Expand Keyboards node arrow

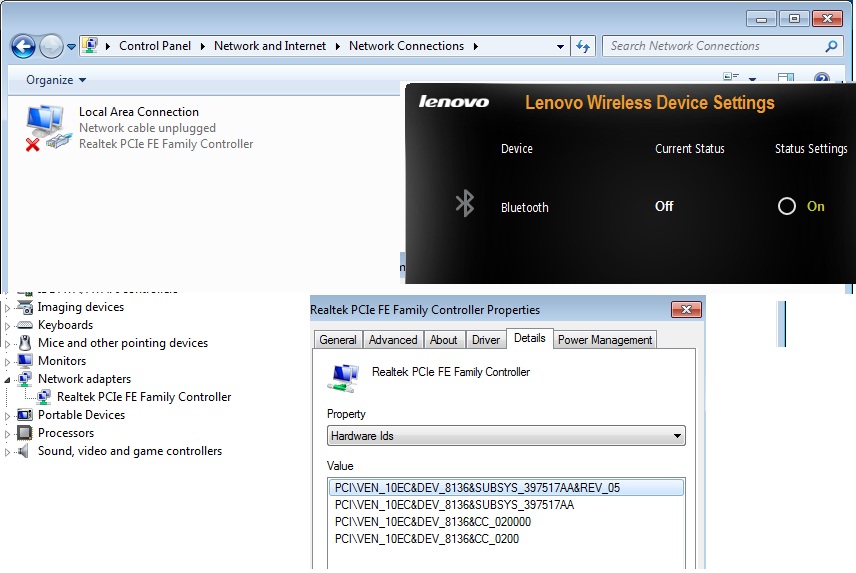coord(7,326)
